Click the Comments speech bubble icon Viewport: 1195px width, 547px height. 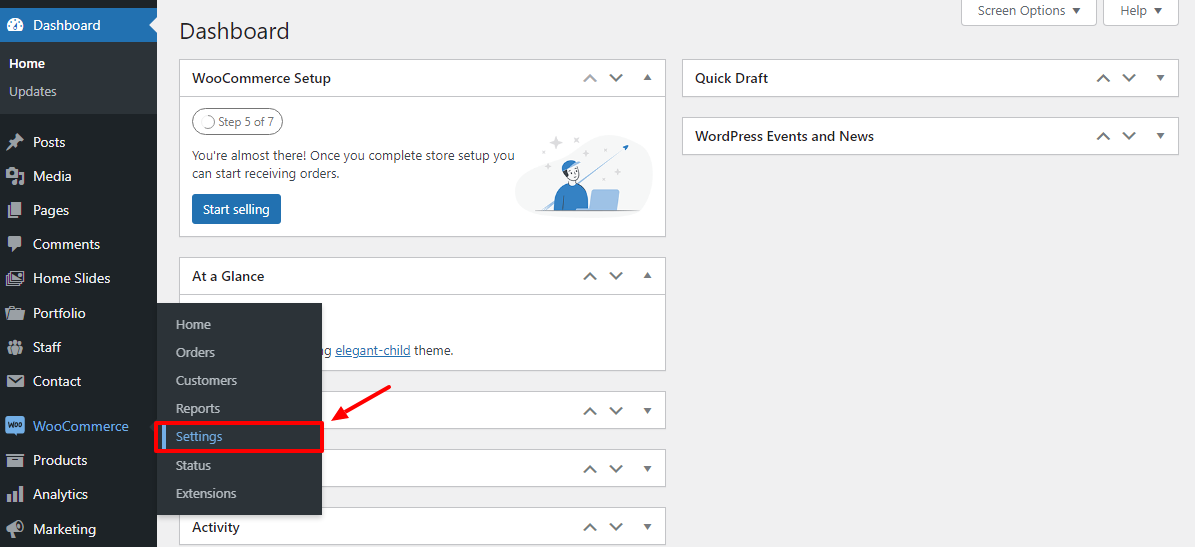pyautogui.click(x=14, y=245)
